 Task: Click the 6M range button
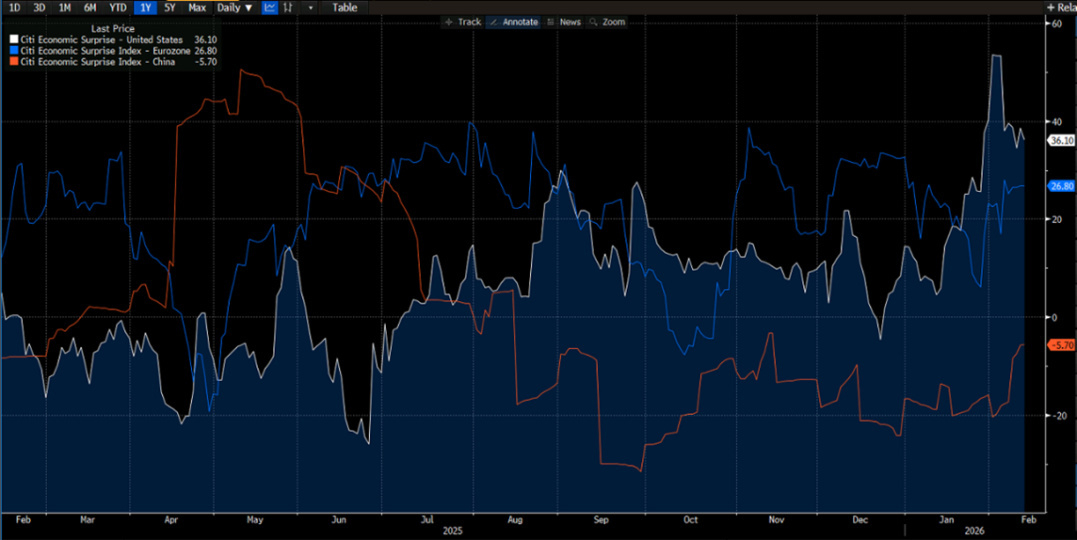pos(90,8)
